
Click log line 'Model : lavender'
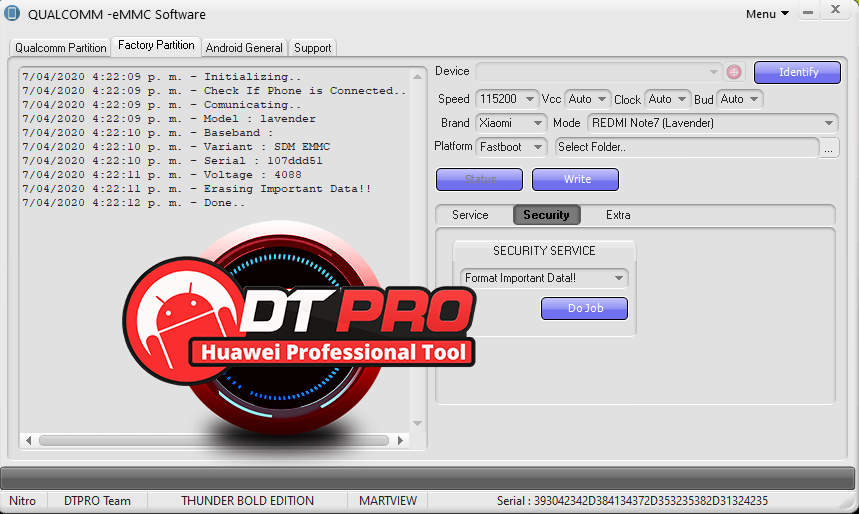(169, 118)
